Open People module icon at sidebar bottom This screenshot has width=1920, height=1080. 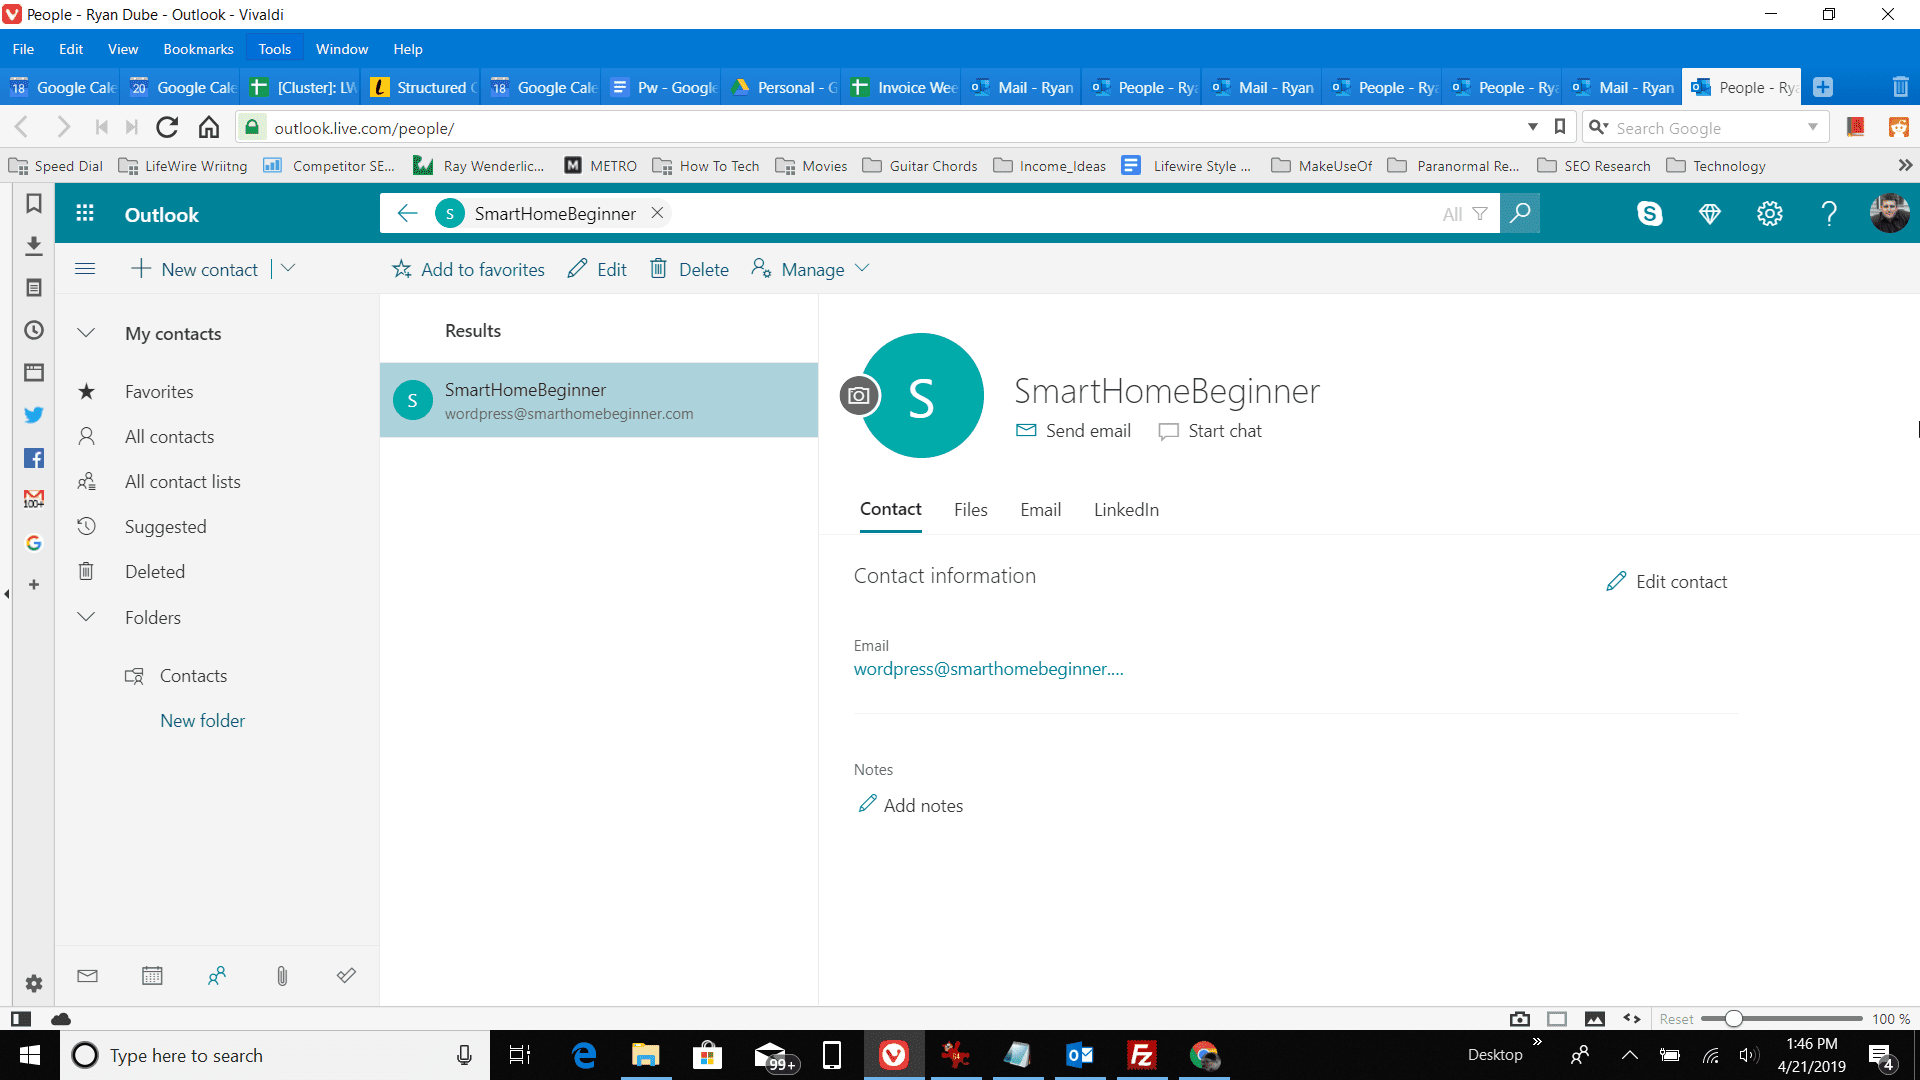point(217,976)
